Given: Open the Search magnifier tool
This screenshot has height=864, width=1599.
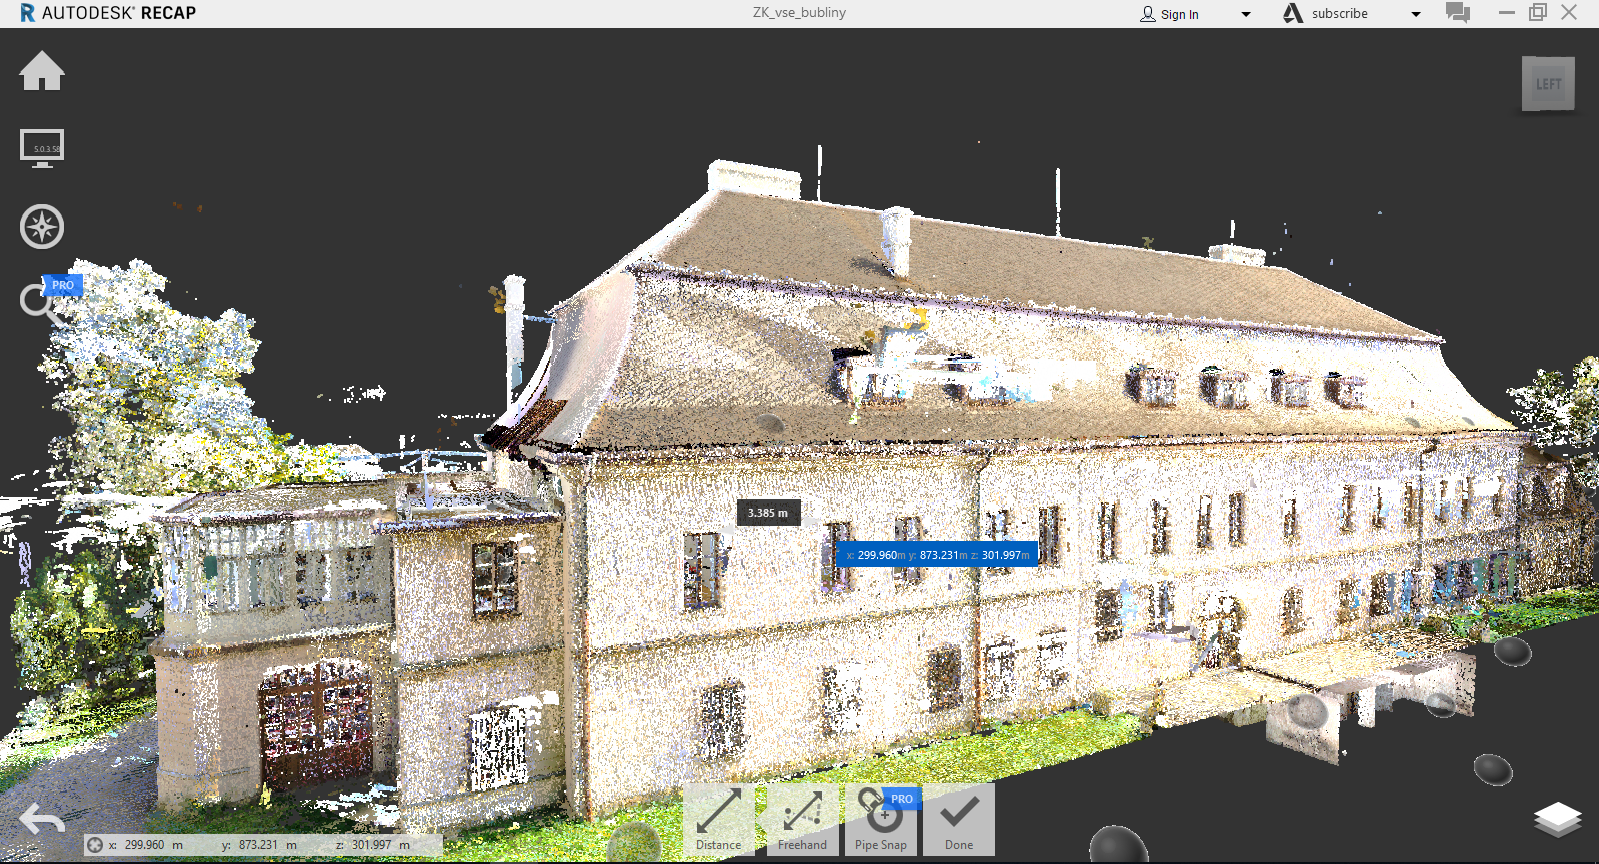Looking at the screenshot, I should 40,302.
